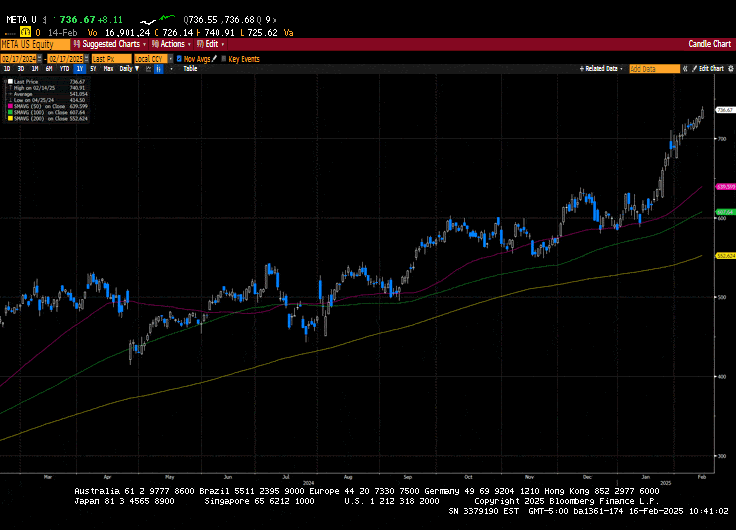This screenshot has width=736, height=530.
Task: Open the Local CCY currency dropdown
Action: [152, 59]
